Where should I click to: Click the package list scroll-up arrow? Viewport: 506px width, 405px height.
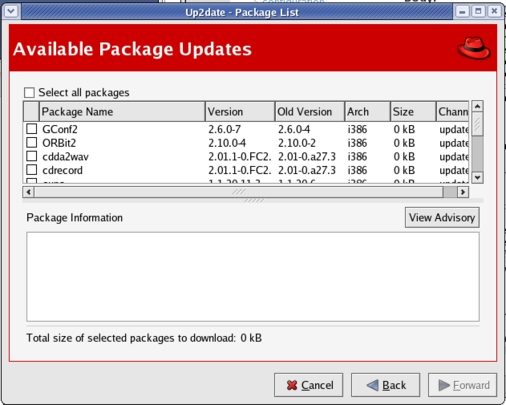coord(477,106)
